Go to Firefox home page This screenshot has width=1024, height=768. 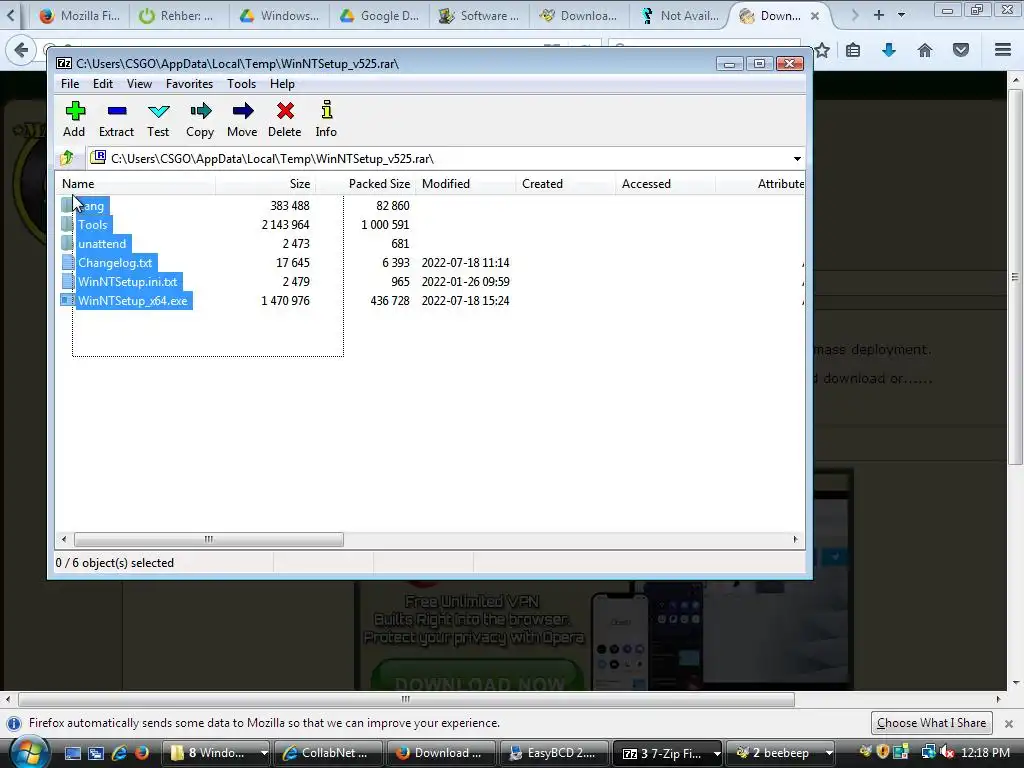click(x=925, y=50)
